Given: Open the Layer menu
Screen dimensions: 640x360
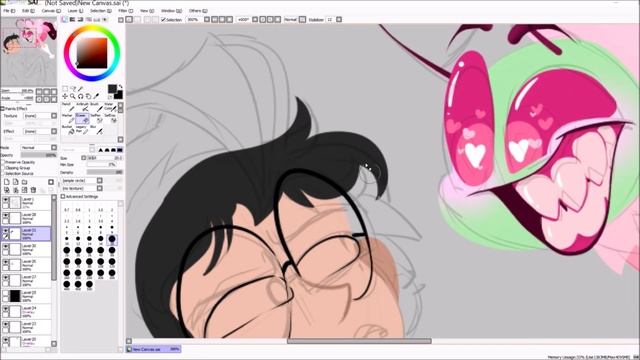Looking at the screenshot, I should click(75, 11).
